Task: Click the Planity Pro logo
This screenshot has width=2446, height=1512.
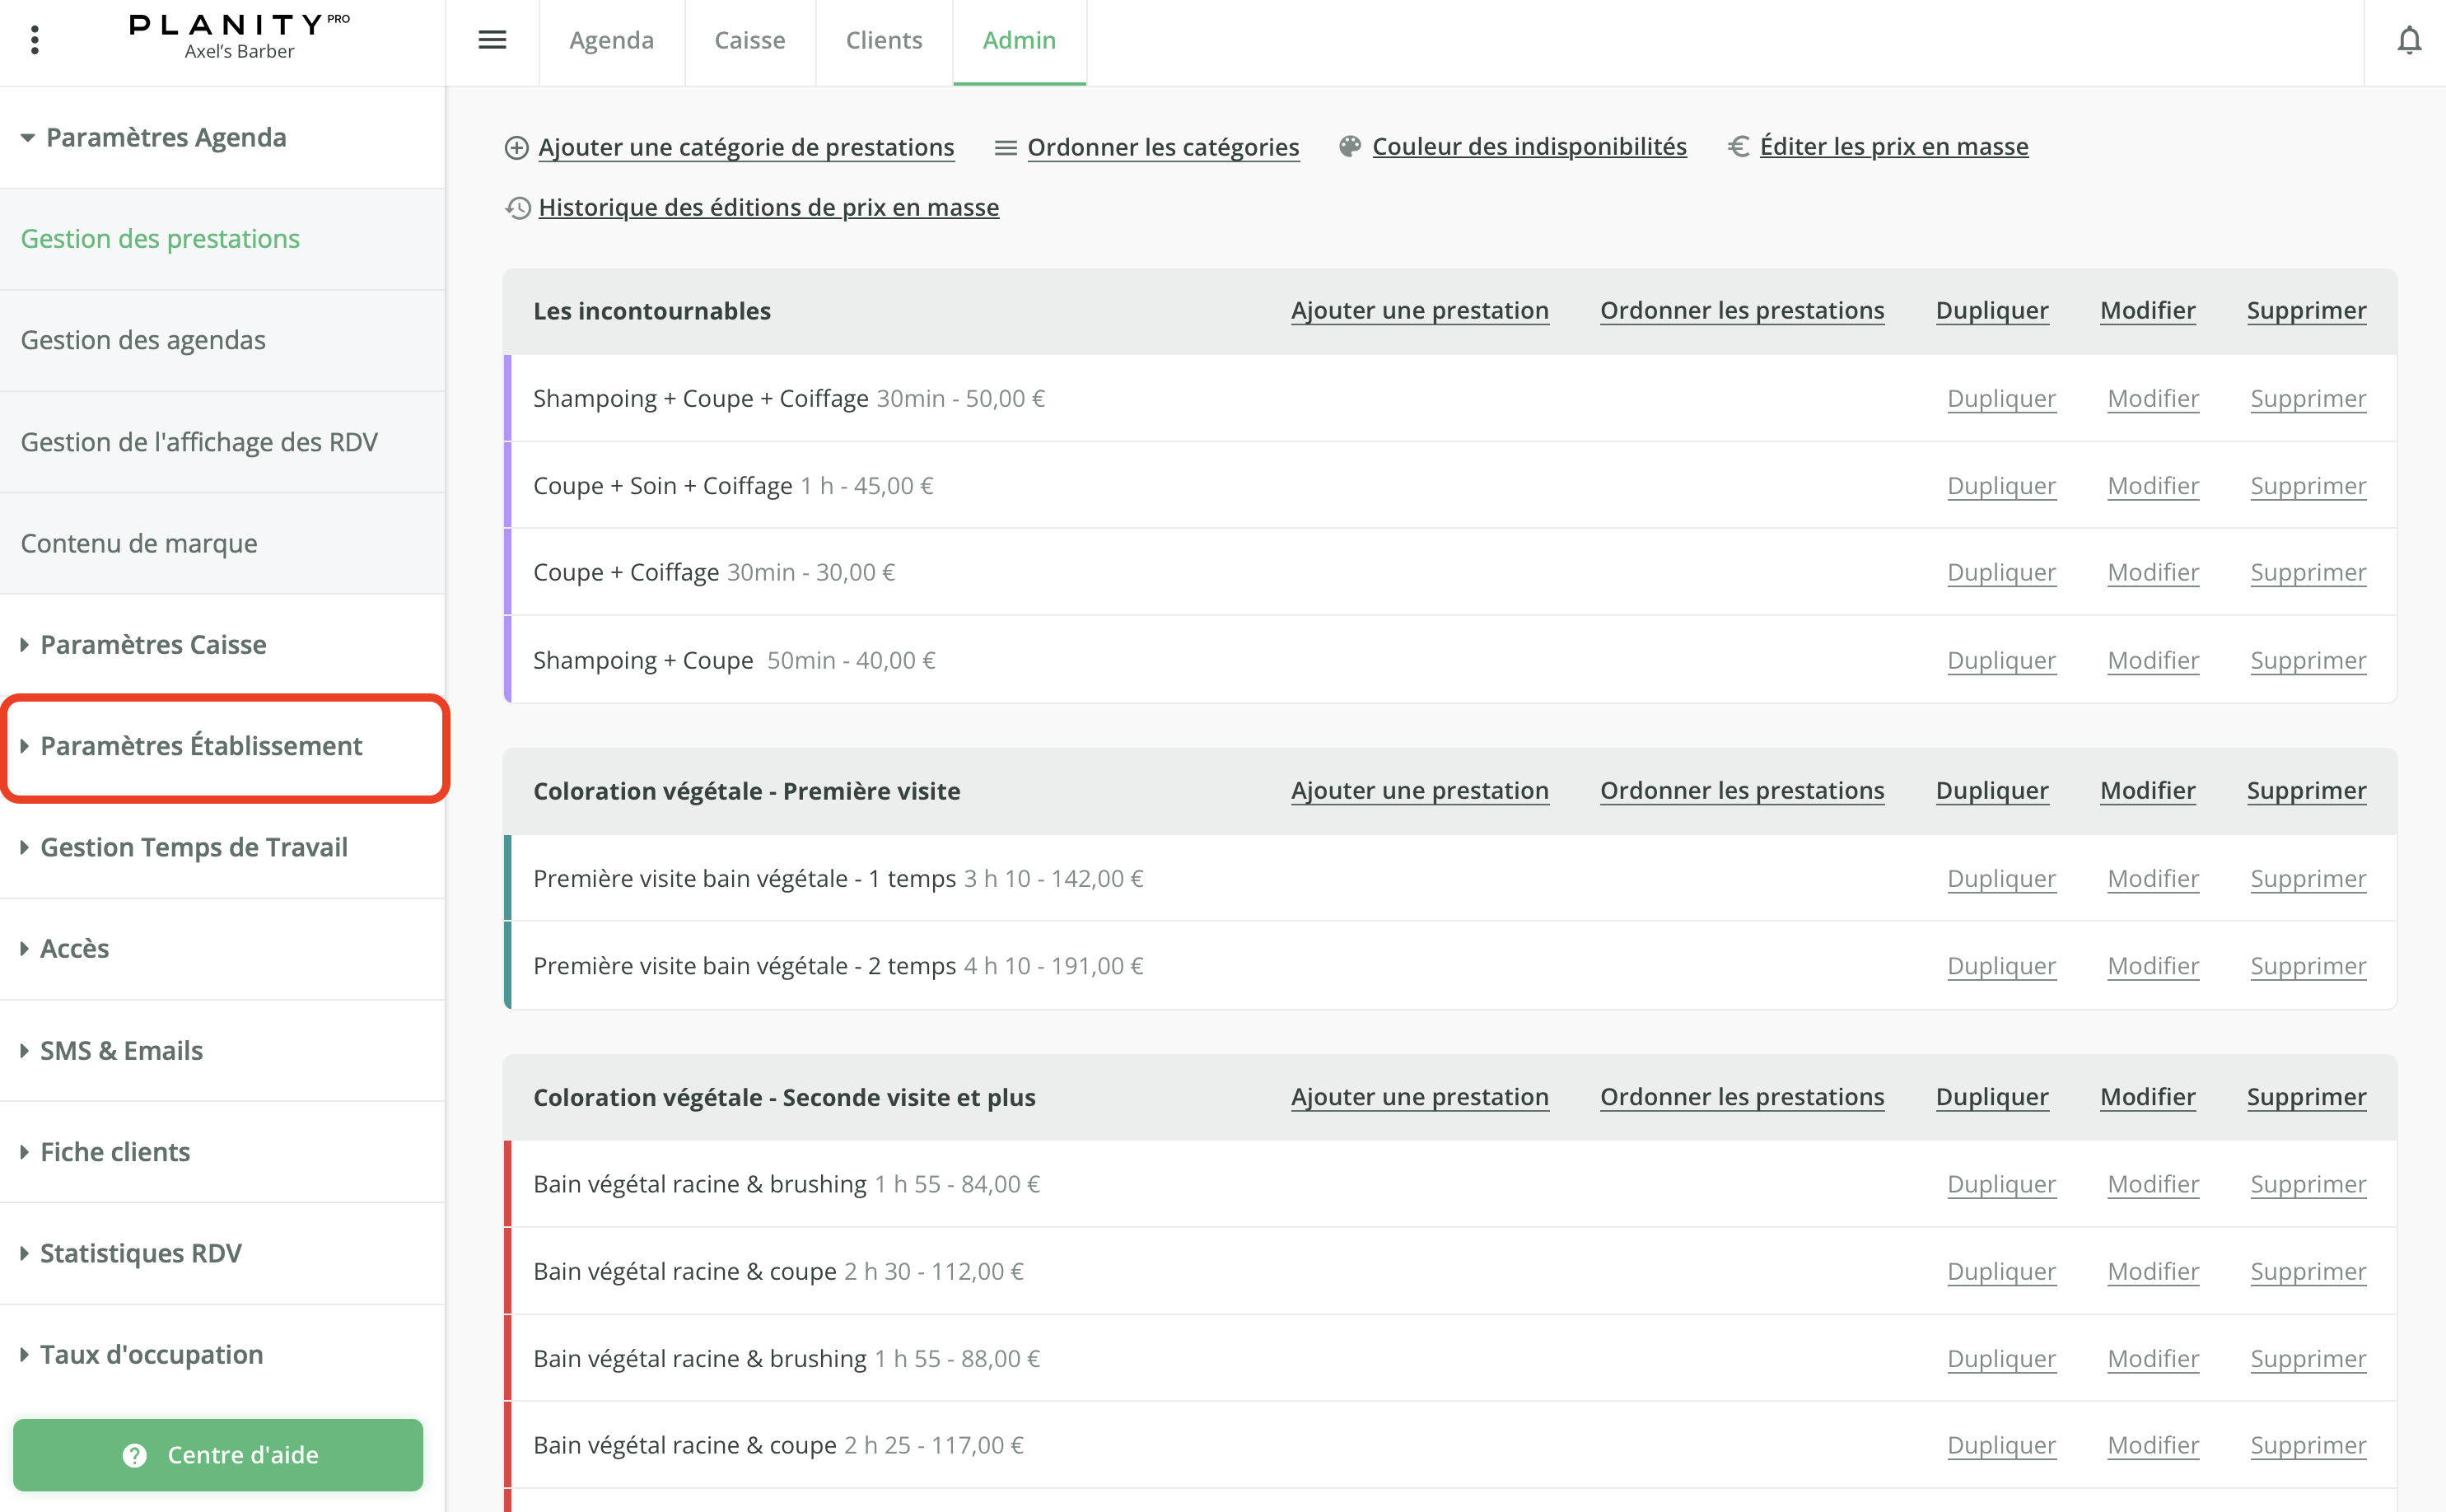Action: (237, 27)
